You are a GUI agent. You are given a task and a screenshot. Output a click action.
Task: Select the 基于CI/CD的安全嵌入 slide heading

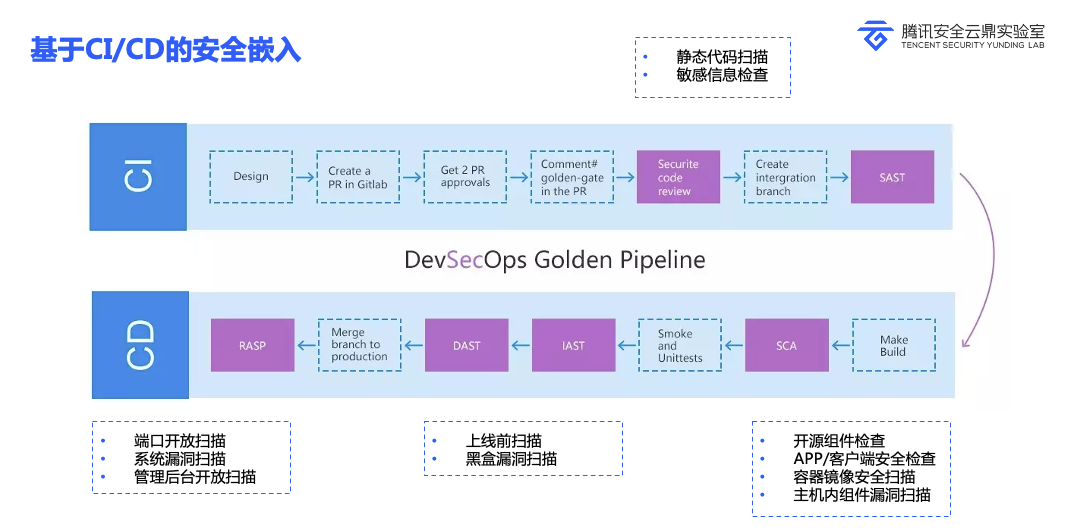[165, 50]
